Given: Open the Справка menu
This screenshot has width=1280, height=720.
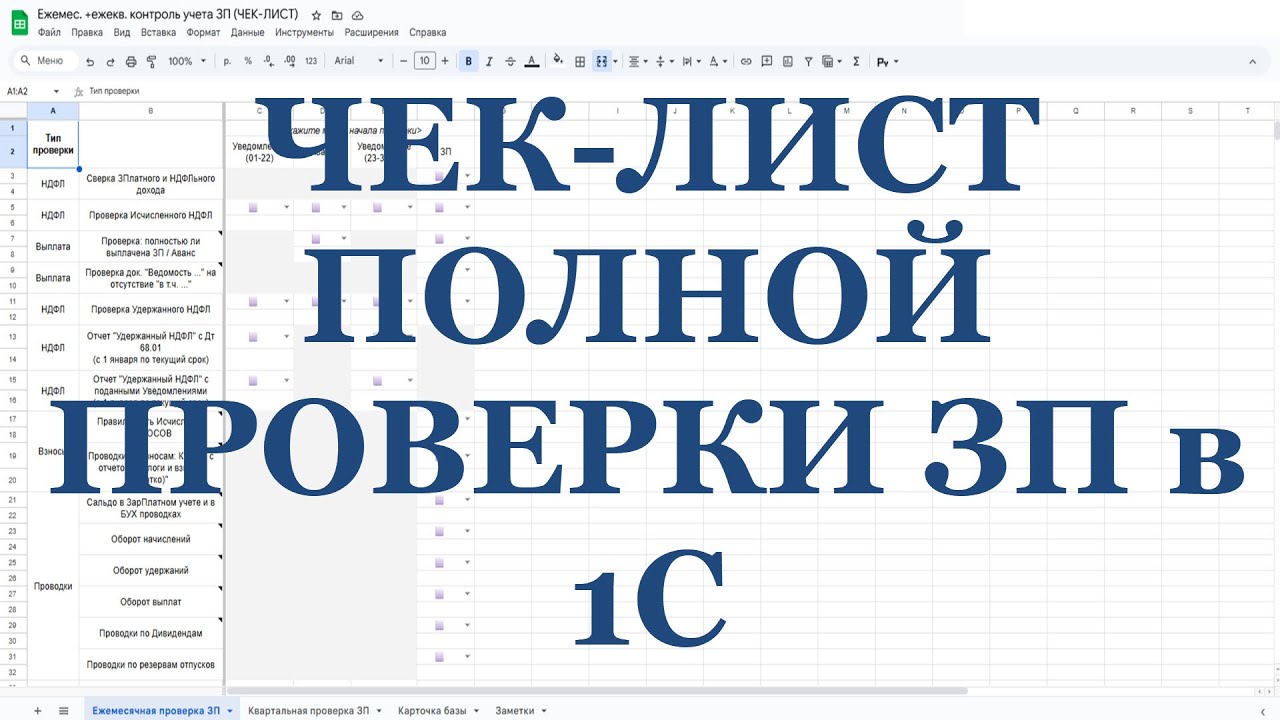Looking at the screenshot, I should [x=428, y=33].
